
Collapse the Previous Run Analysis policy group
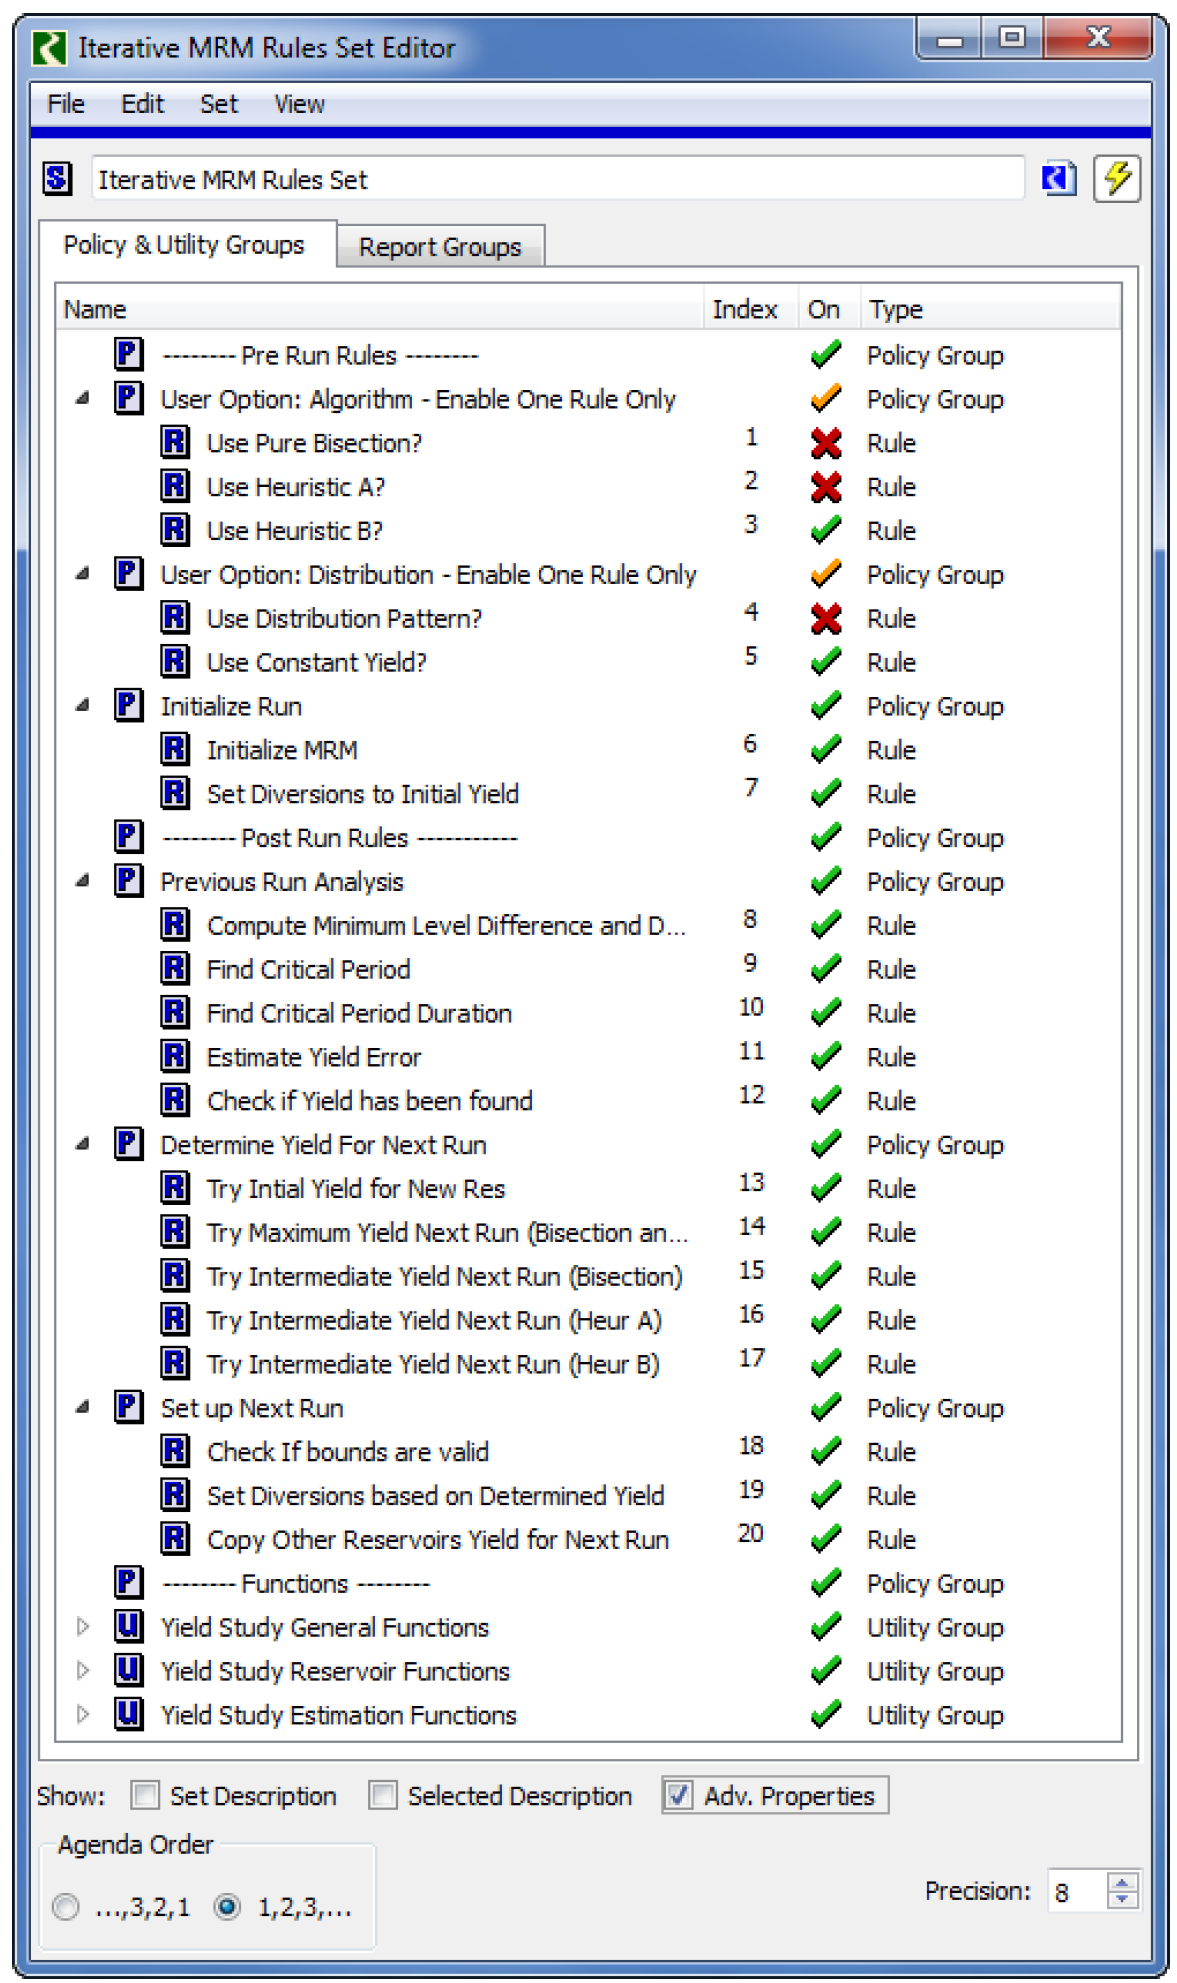point(83,881)
